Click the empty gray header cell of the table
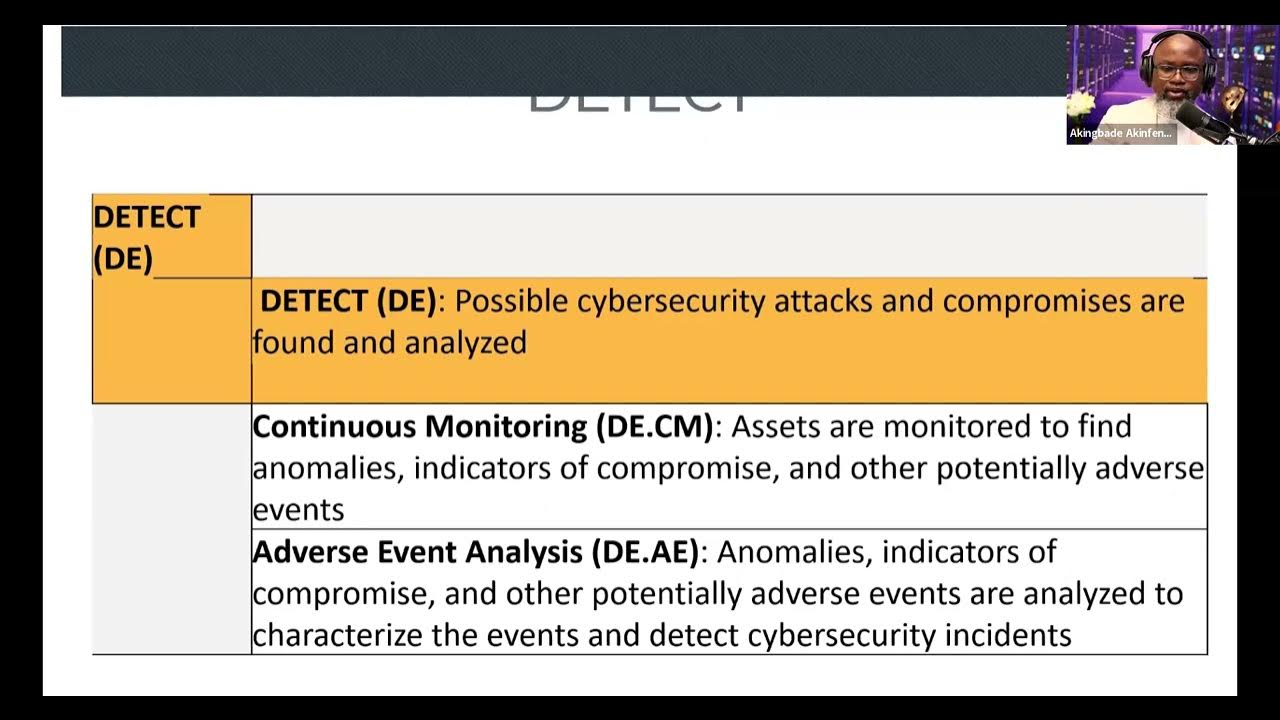Image resolution: width=1280 pixels, height=720 pixels. 728,236
